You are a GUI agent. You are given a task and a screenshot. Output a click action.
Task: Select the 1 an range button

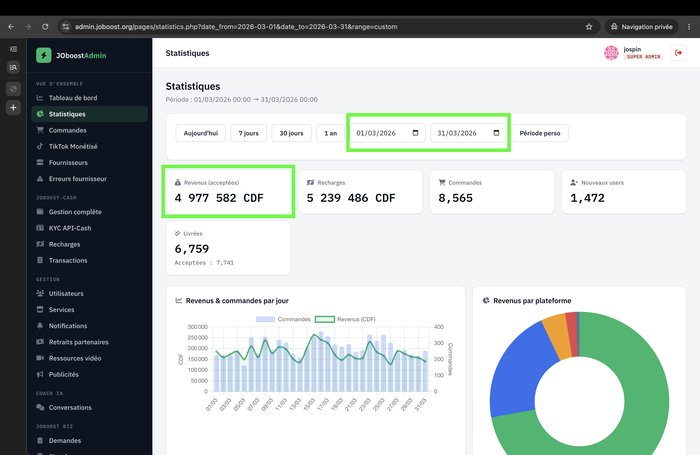pos(330,133)
